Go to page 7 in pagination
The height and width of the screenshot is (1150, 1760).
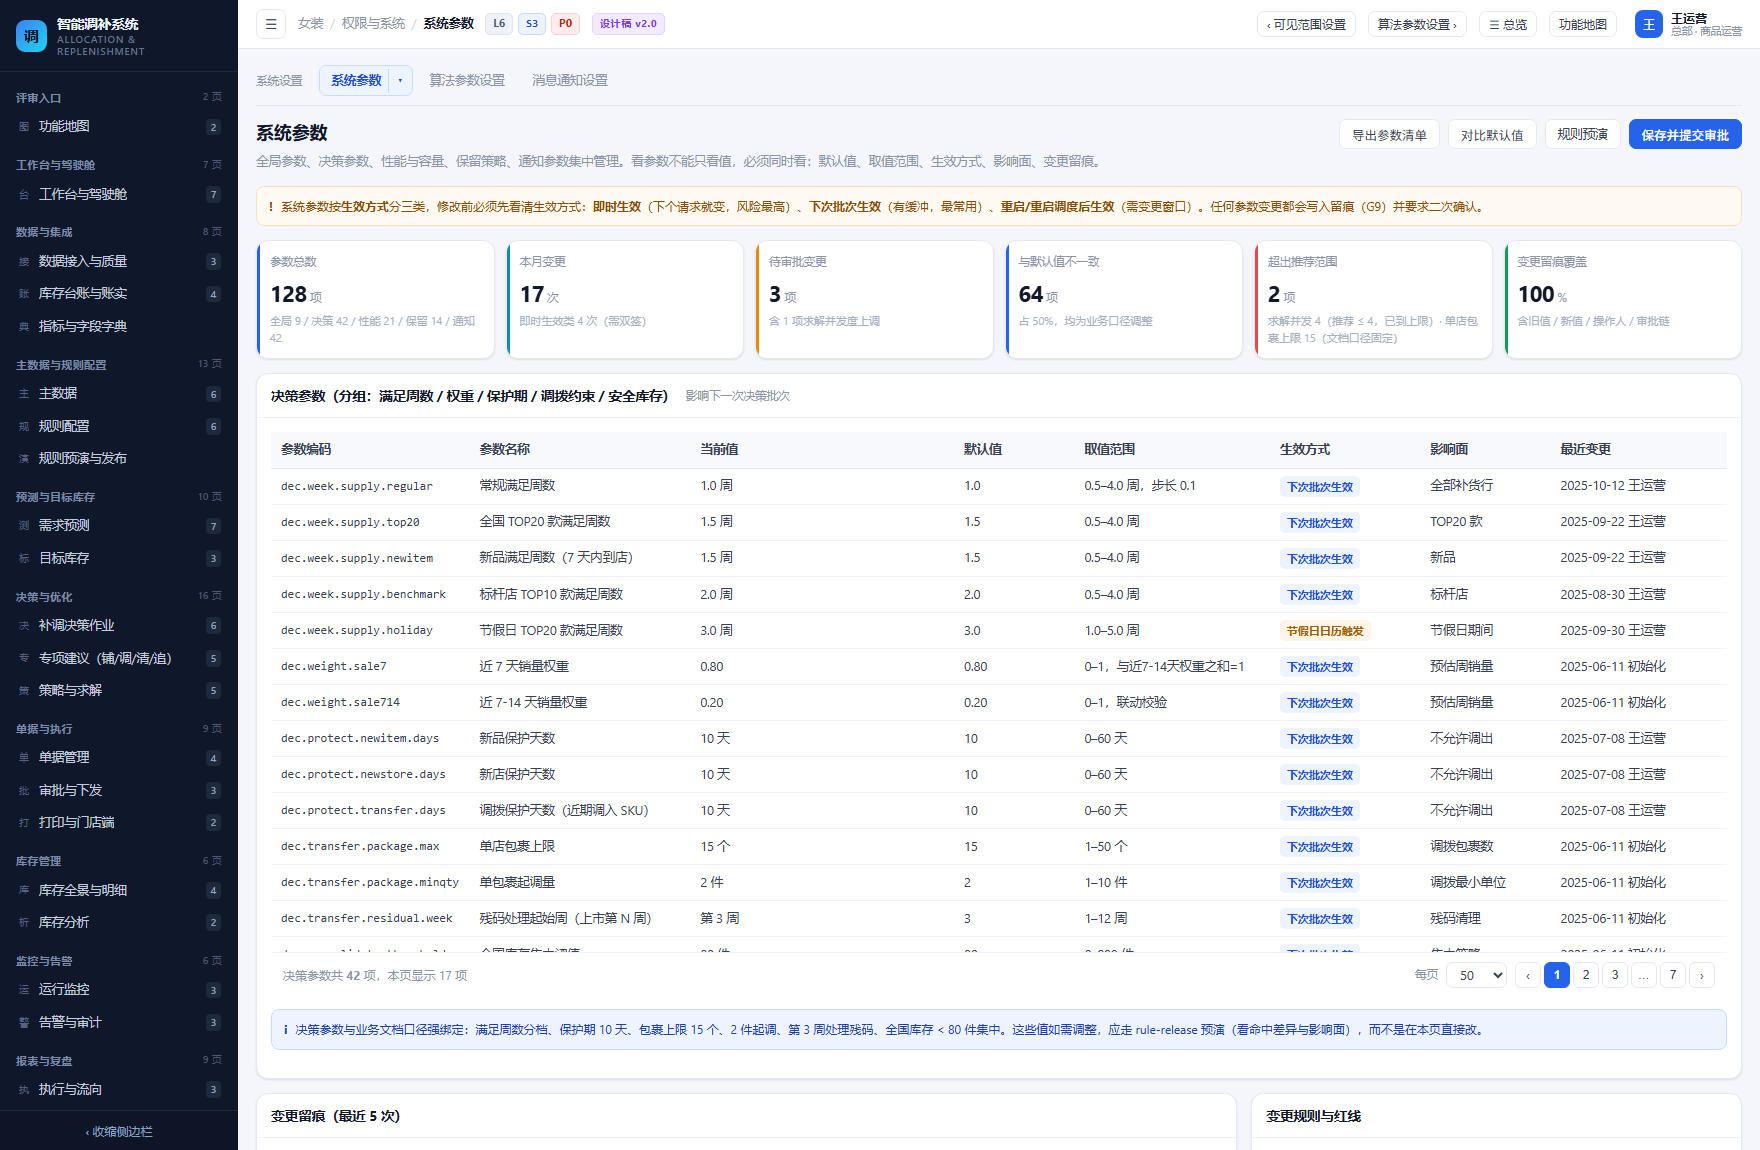click(x=1673, y=975)
